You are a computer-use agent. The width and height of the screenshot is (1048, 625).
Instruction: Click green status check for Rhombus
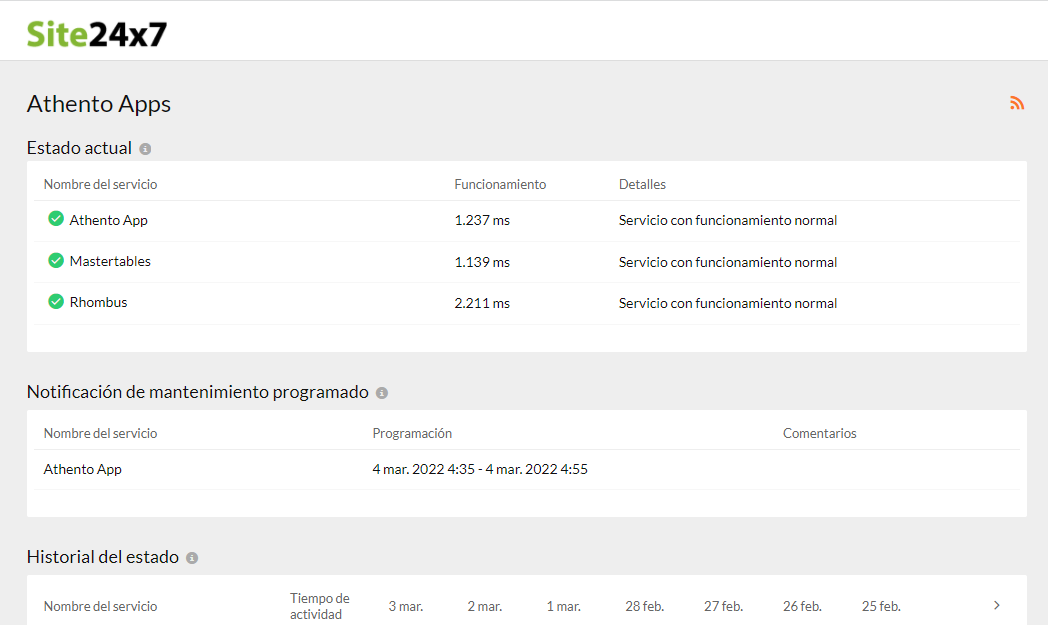[x=56, y=301]
